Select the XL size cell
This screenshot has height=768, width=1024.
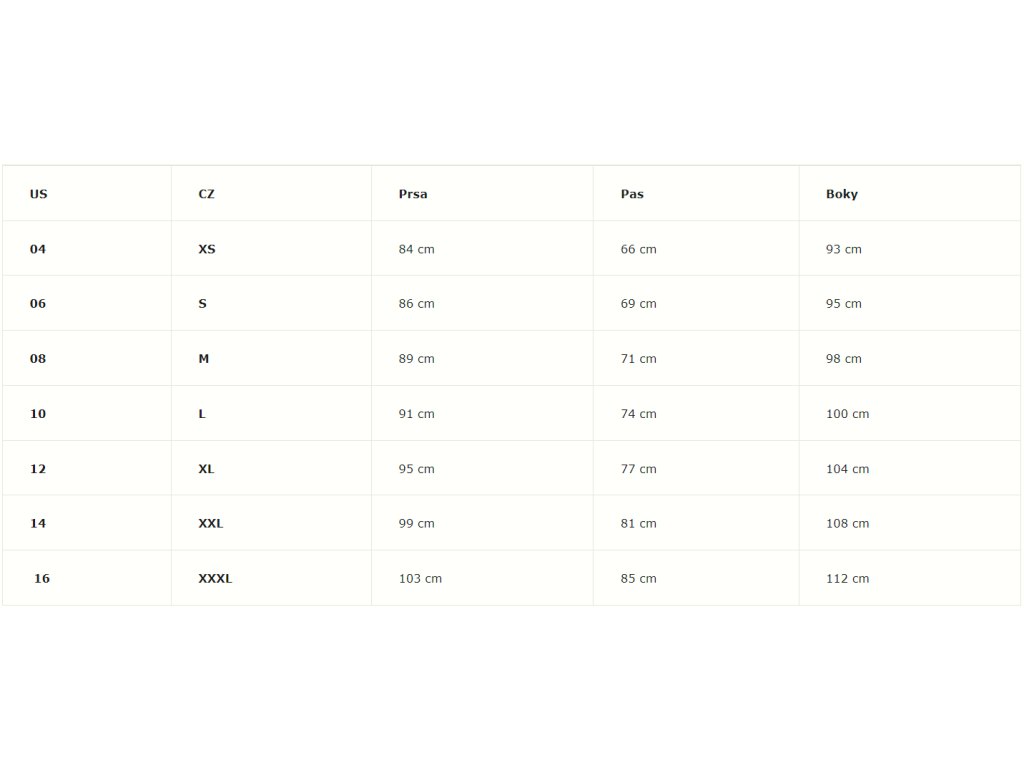coord(207,469)
